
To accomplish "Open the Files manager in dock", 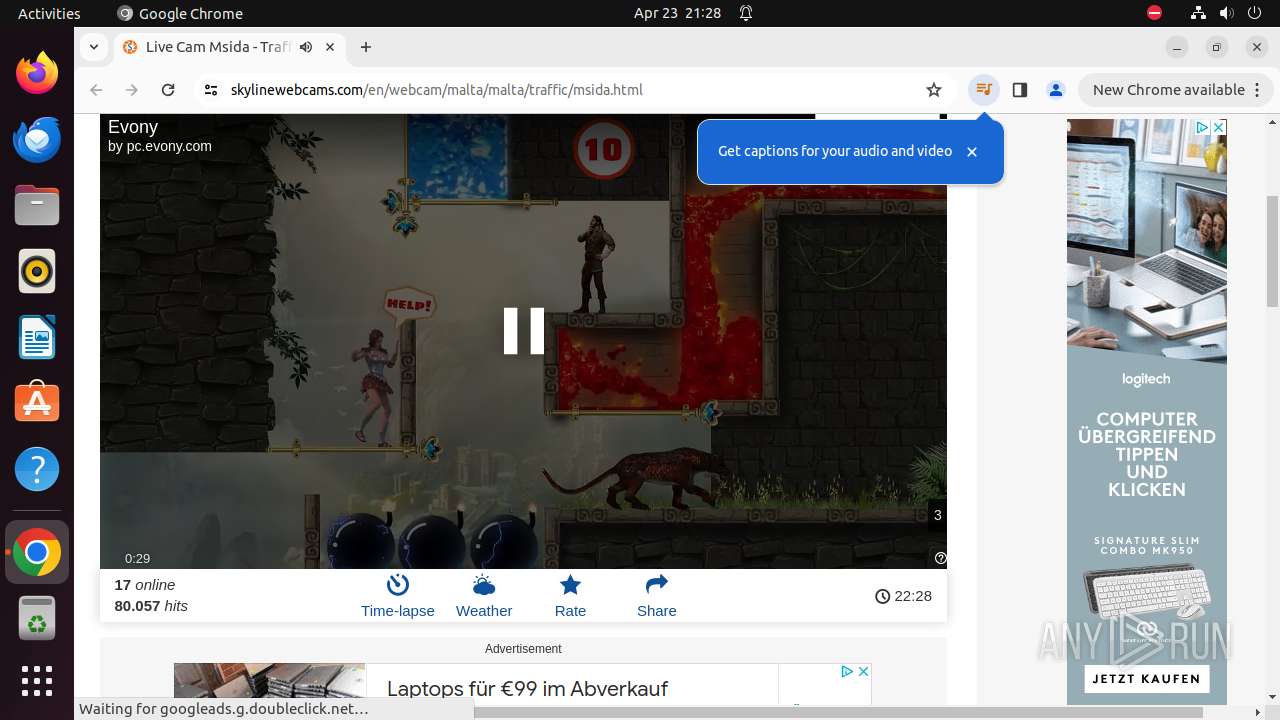I will click(x=37, y=205).
